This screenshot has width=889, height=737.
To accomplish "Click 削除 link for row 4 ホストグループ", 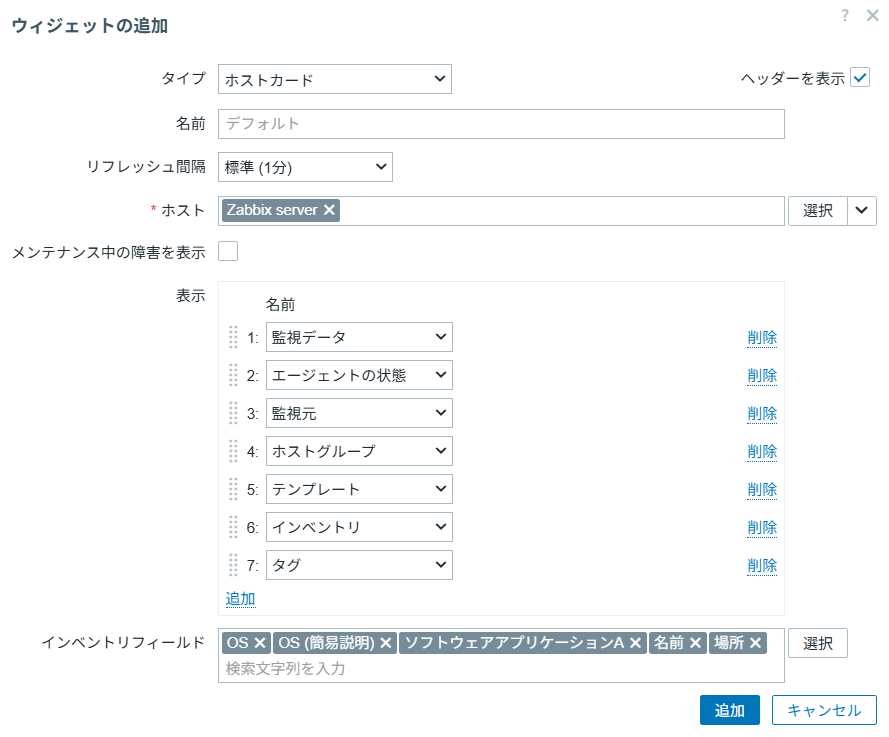I will pos(762,452).
